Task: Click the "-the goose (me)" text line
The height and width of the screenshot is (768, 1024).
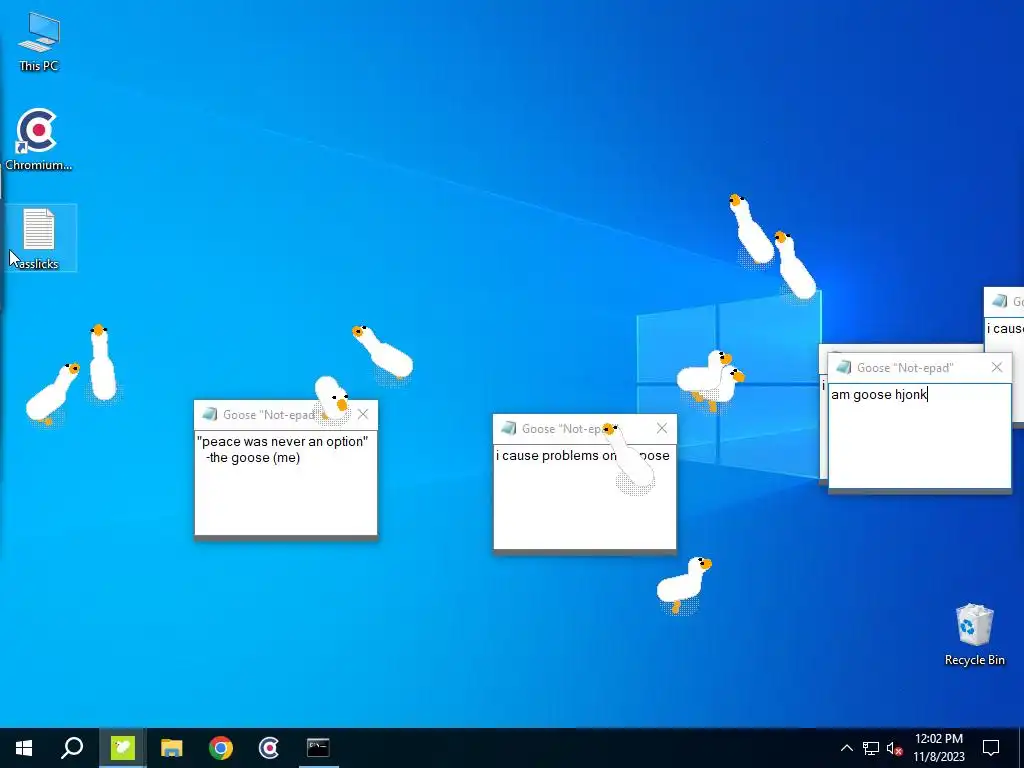Action: pos(253,457)
